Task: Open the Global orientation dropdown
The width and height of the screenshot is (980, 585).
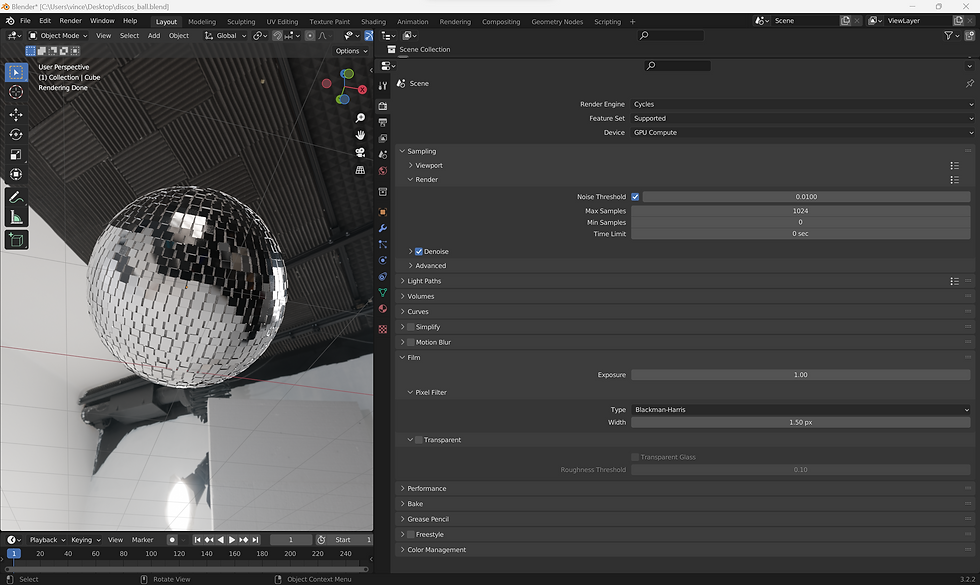Action: tap(226, 36)
